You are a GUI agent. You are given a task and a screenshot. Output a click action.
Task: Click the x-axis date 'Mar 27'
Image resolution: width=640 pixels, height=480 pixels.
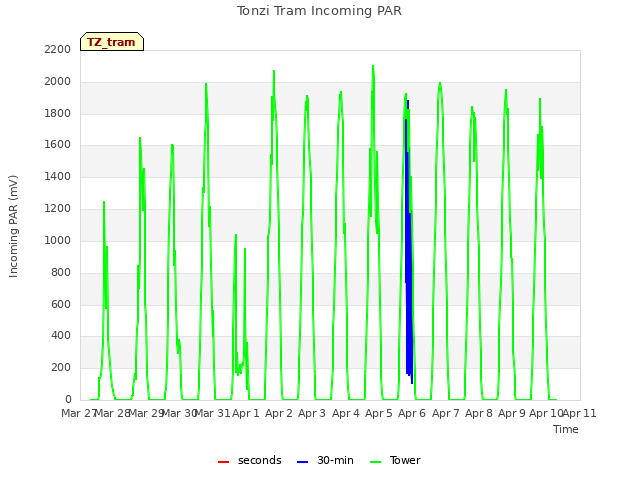click(x=79, y=413)
